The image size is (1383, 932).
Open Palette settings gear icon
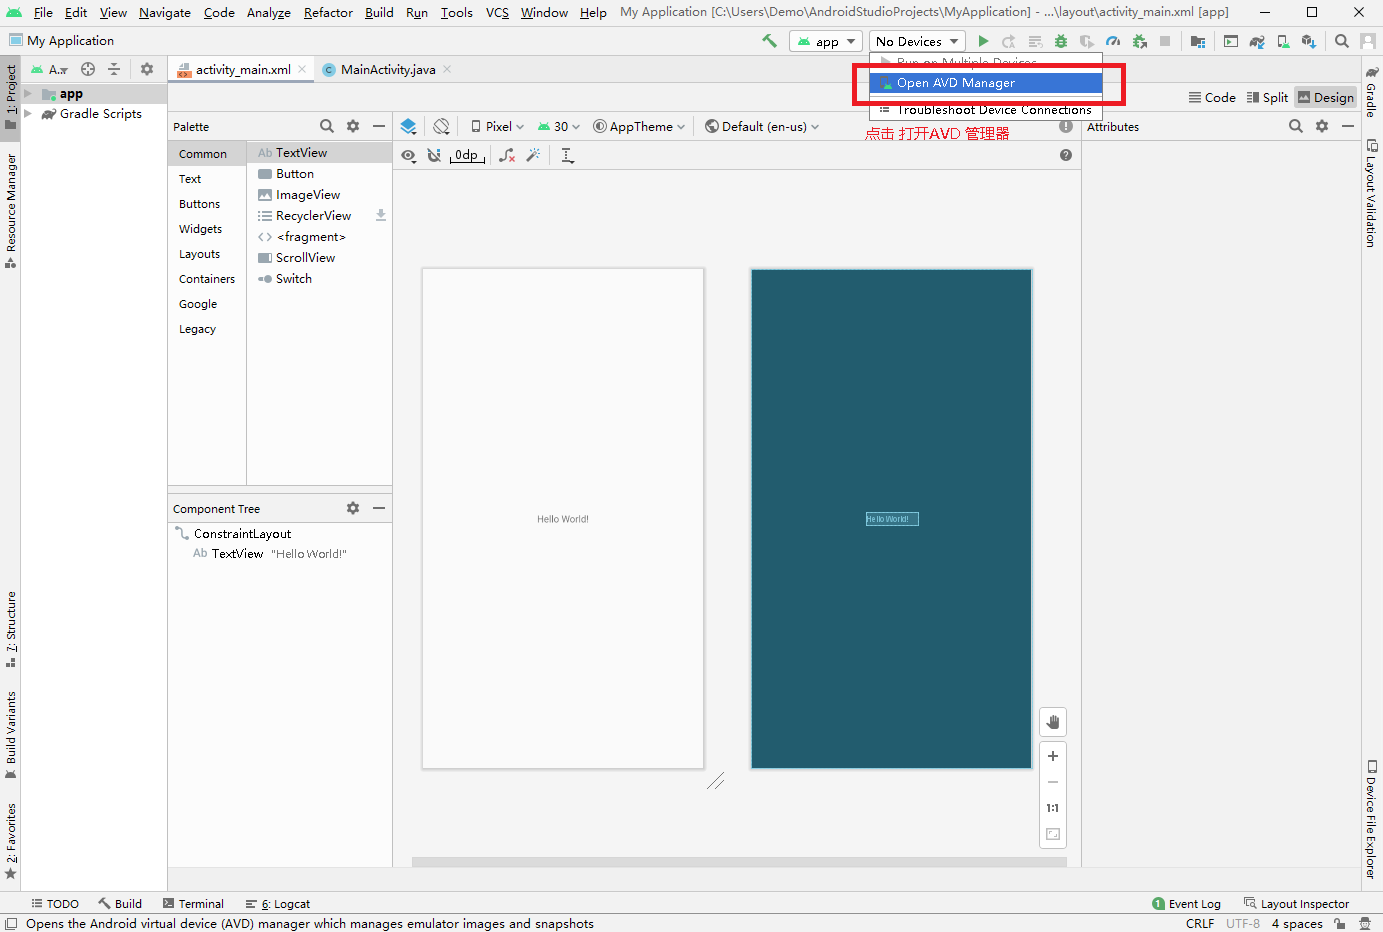353,126
